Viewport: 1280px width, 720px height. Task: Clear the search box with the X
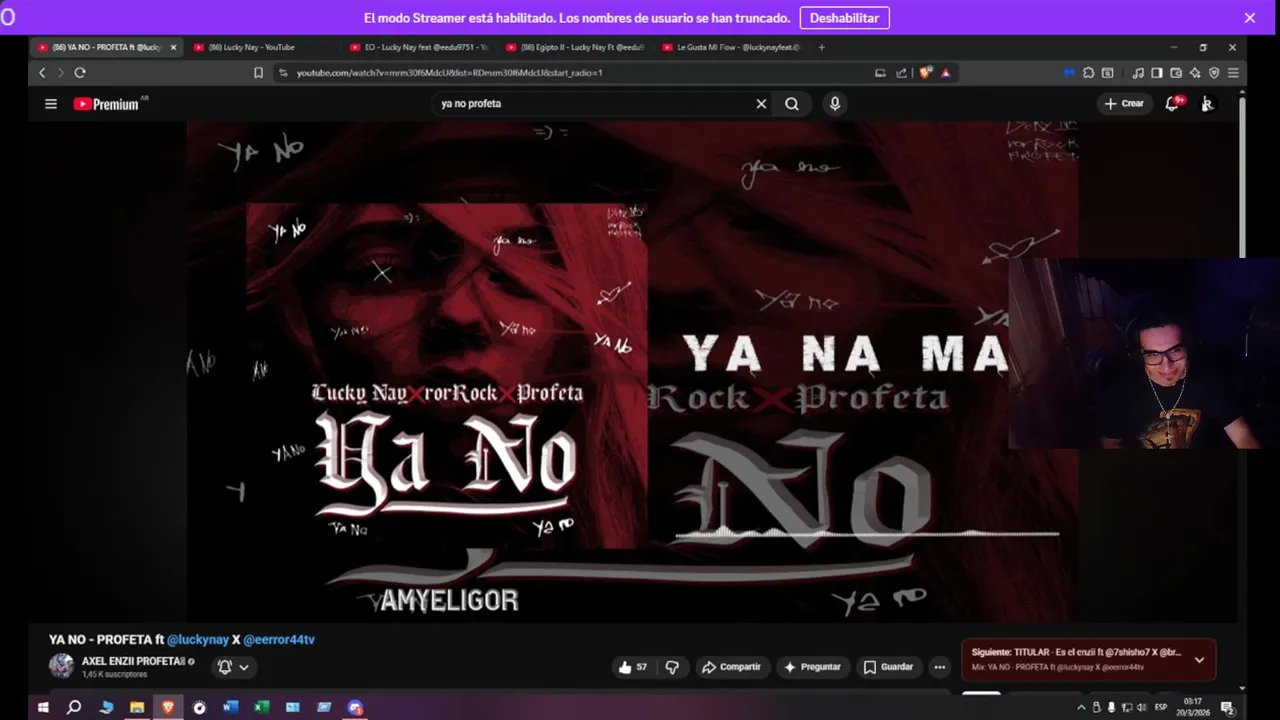pyautogui.click(x=761, y=103)
